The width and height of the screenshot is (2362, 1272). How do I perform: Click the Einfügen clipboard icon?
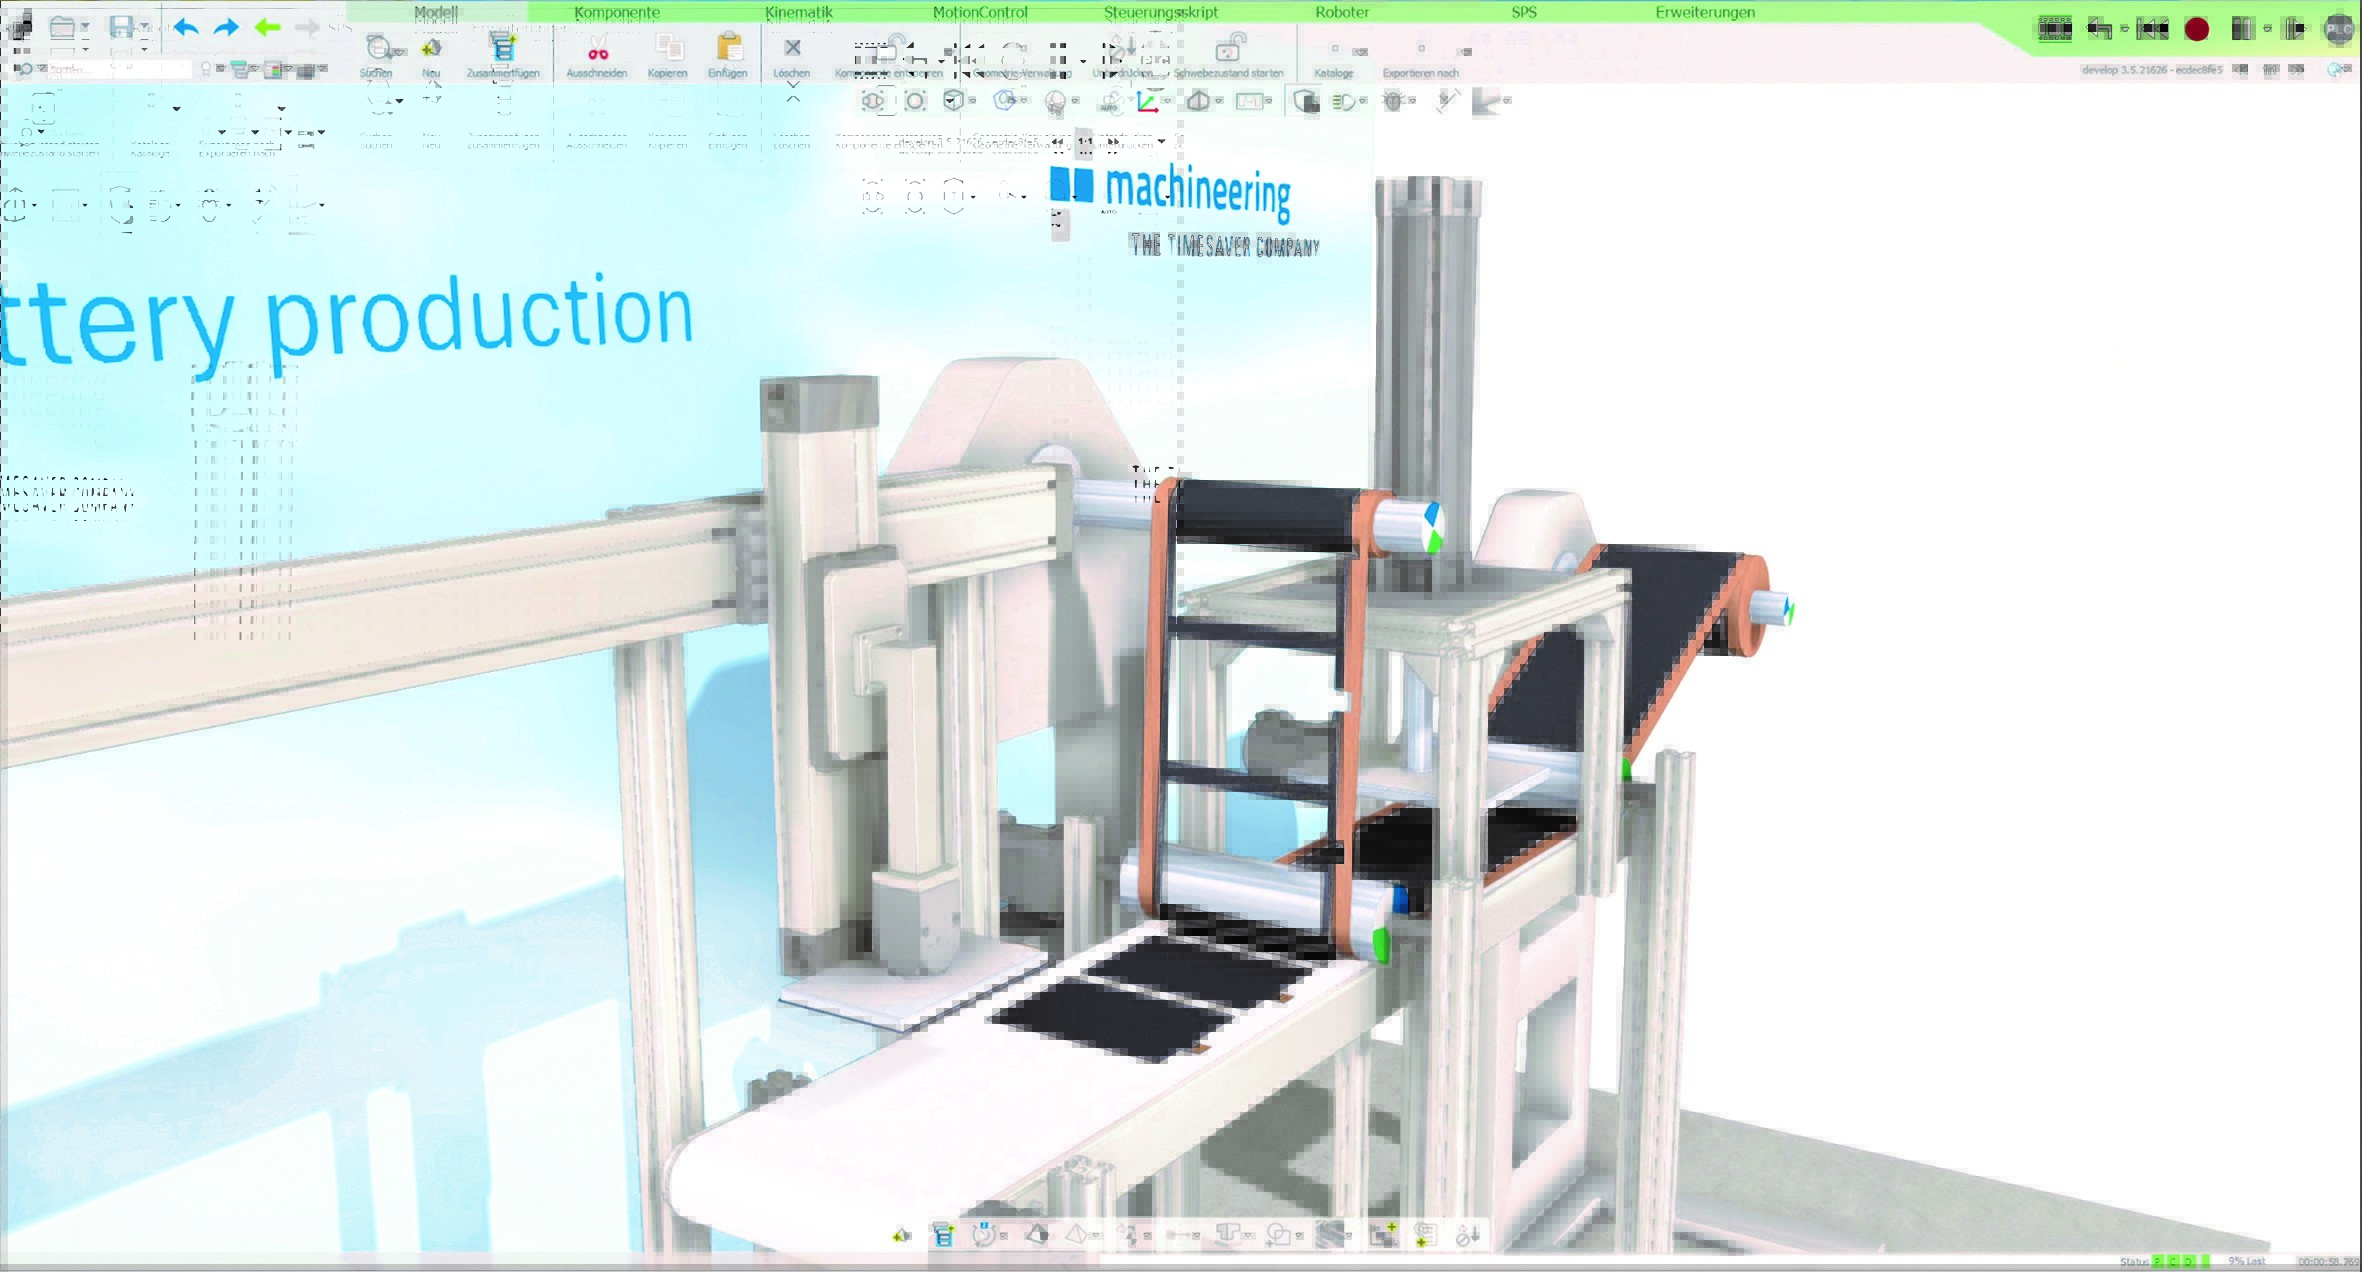click(x=729, y=47)
